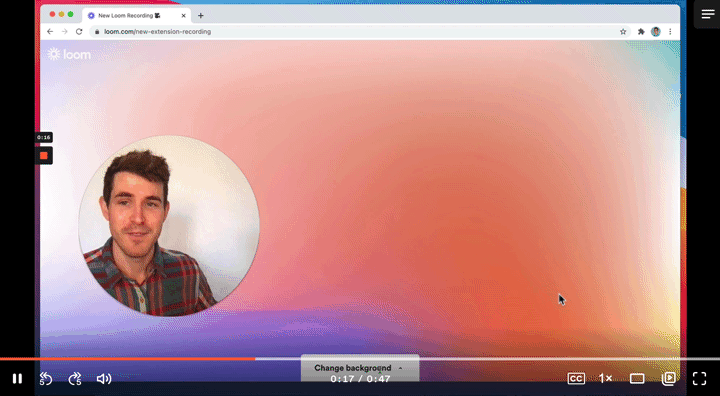This screenshot has width=720, height=396.
Task: Select the New Loom Recording tab
Action: 135,16
